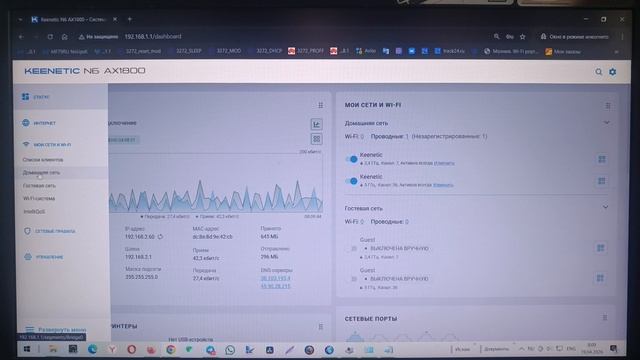Expand the bookmarks overflow chevron
Viewport: 640px width, 360px height.
tap(616, 52)
